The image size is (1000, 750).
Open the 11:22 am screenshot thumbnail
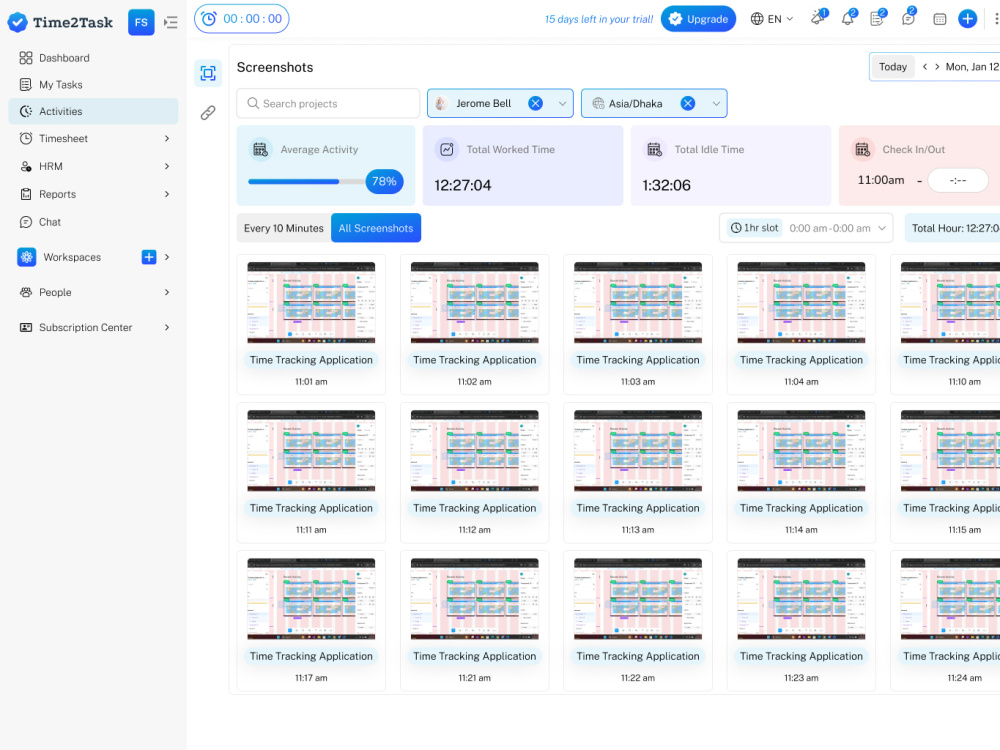pos(638,598)
